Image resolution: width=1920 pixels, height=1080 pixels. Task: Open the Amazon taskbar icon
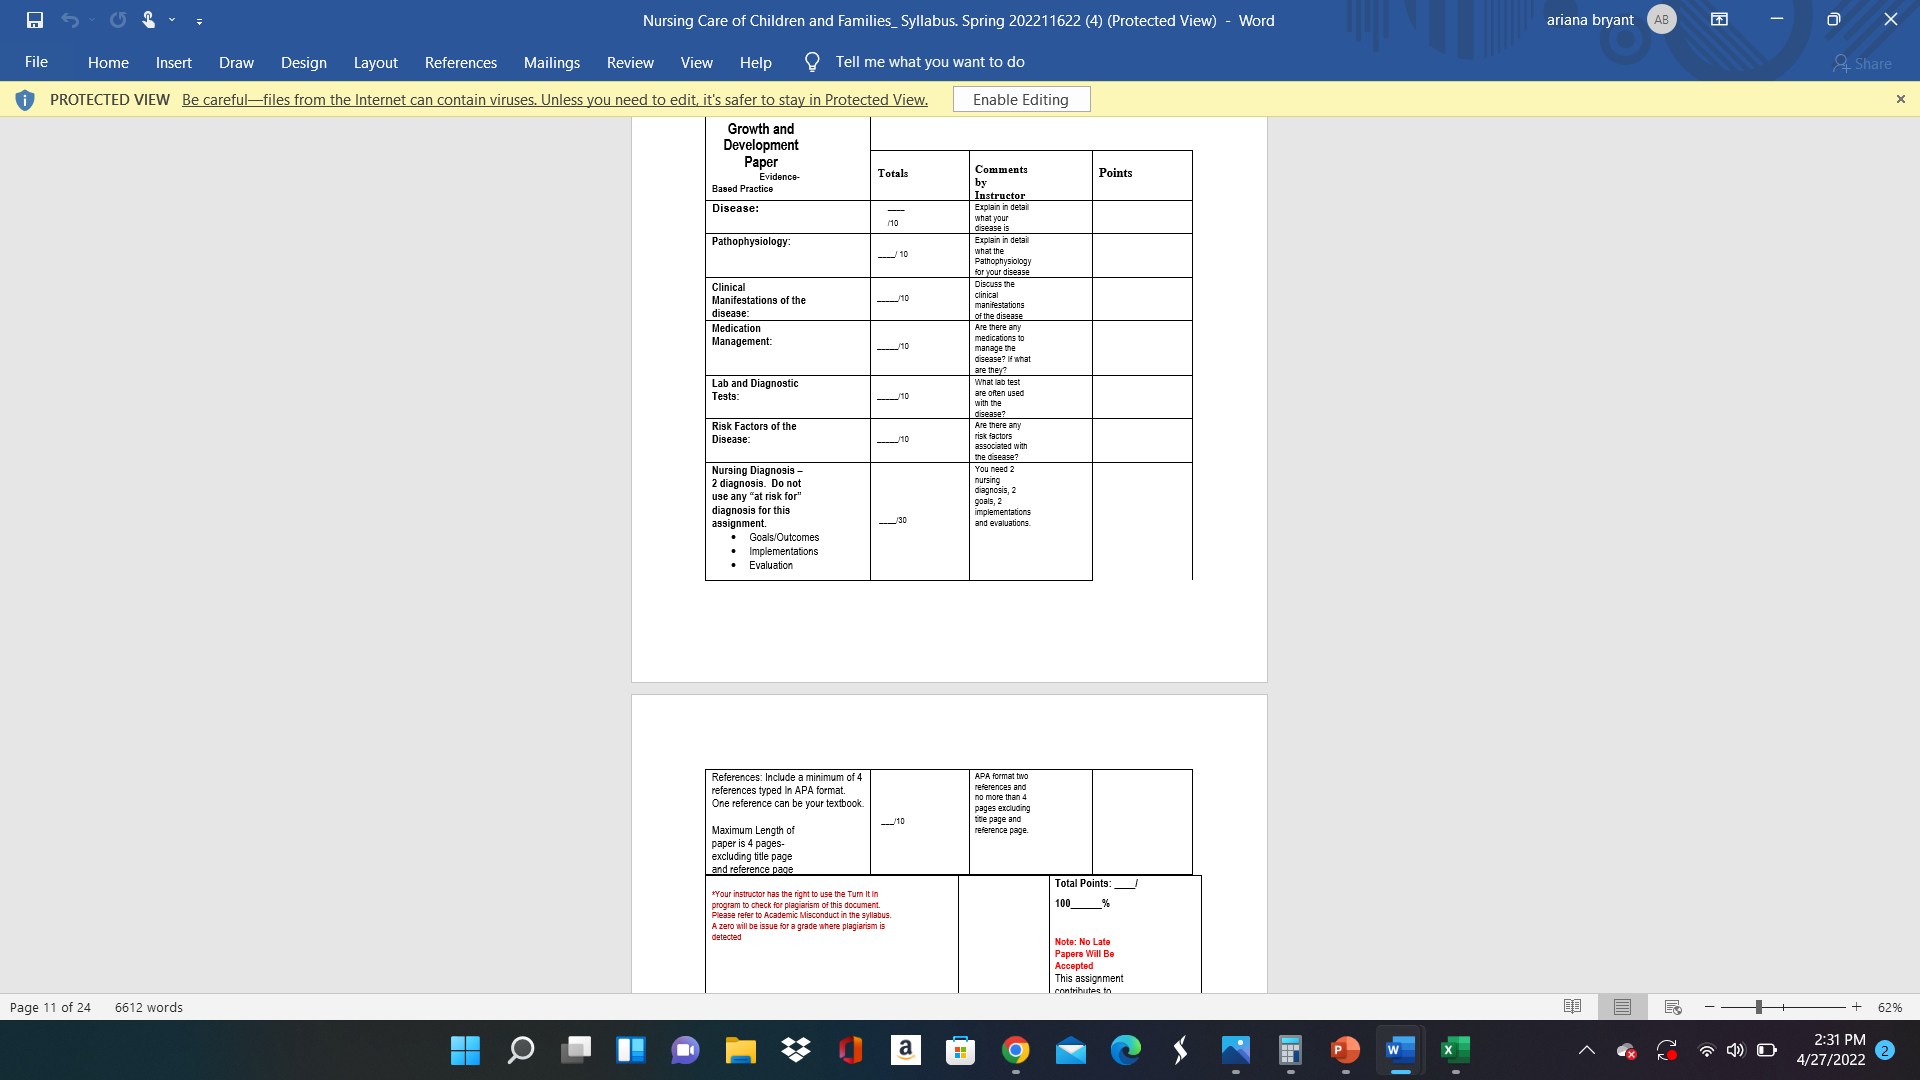click(905, 1050)
